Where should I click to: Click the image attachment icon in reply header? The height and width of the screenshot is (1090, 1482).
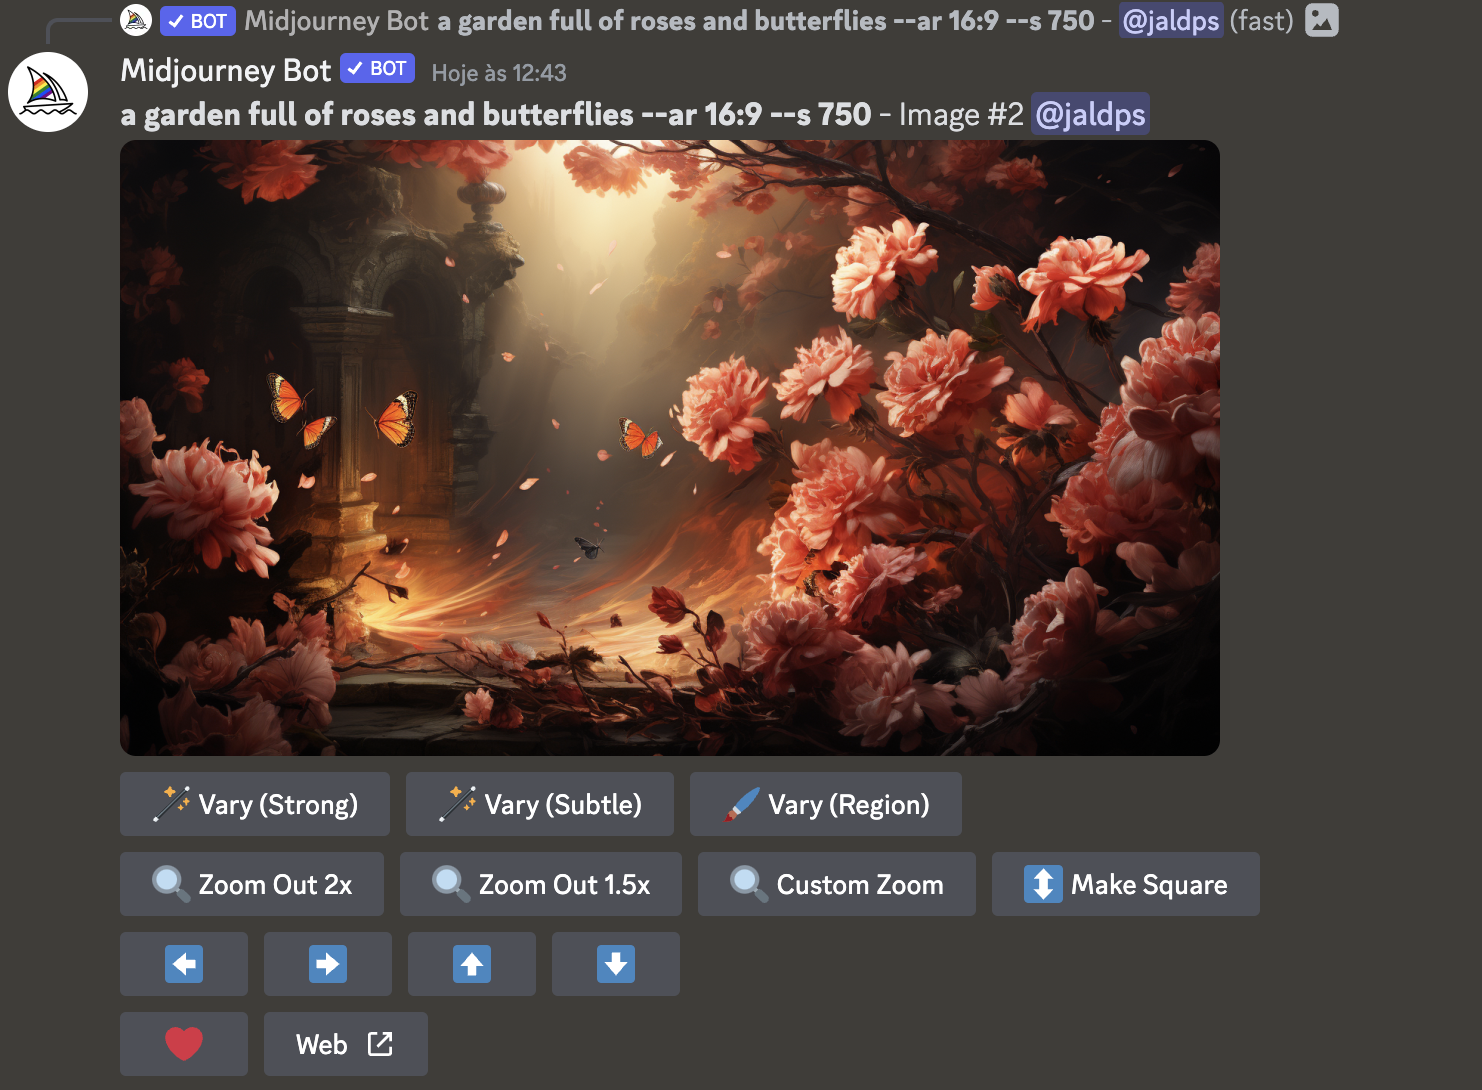(1322, 20)
